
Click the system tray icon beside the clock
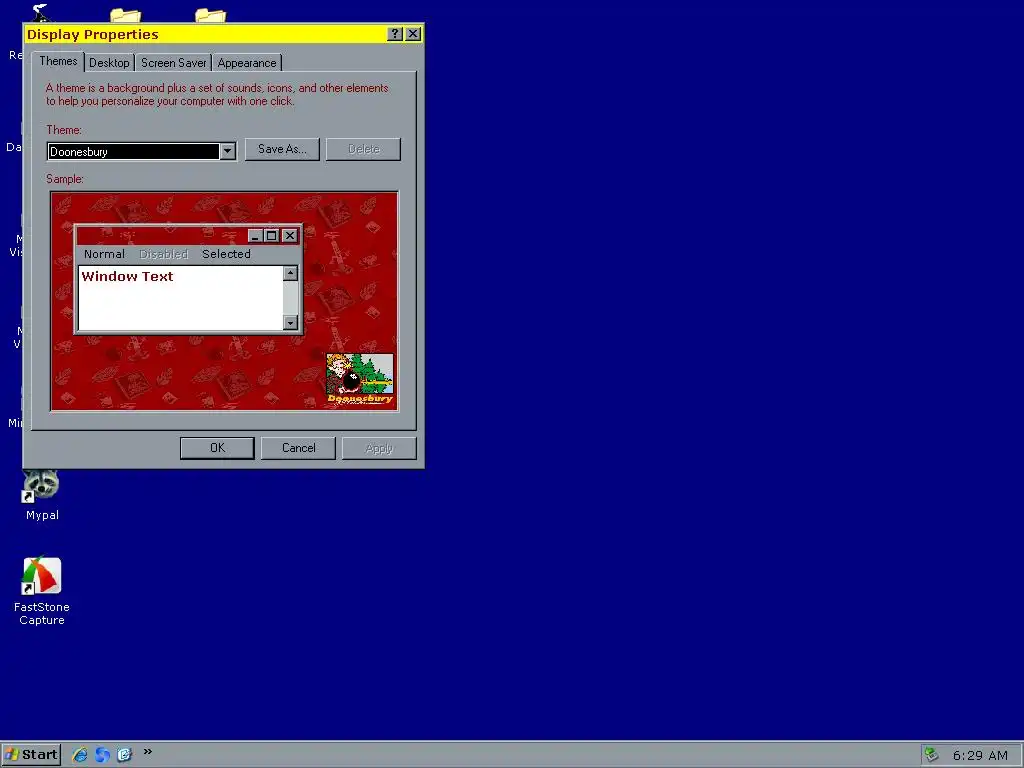tap(931, 755)
